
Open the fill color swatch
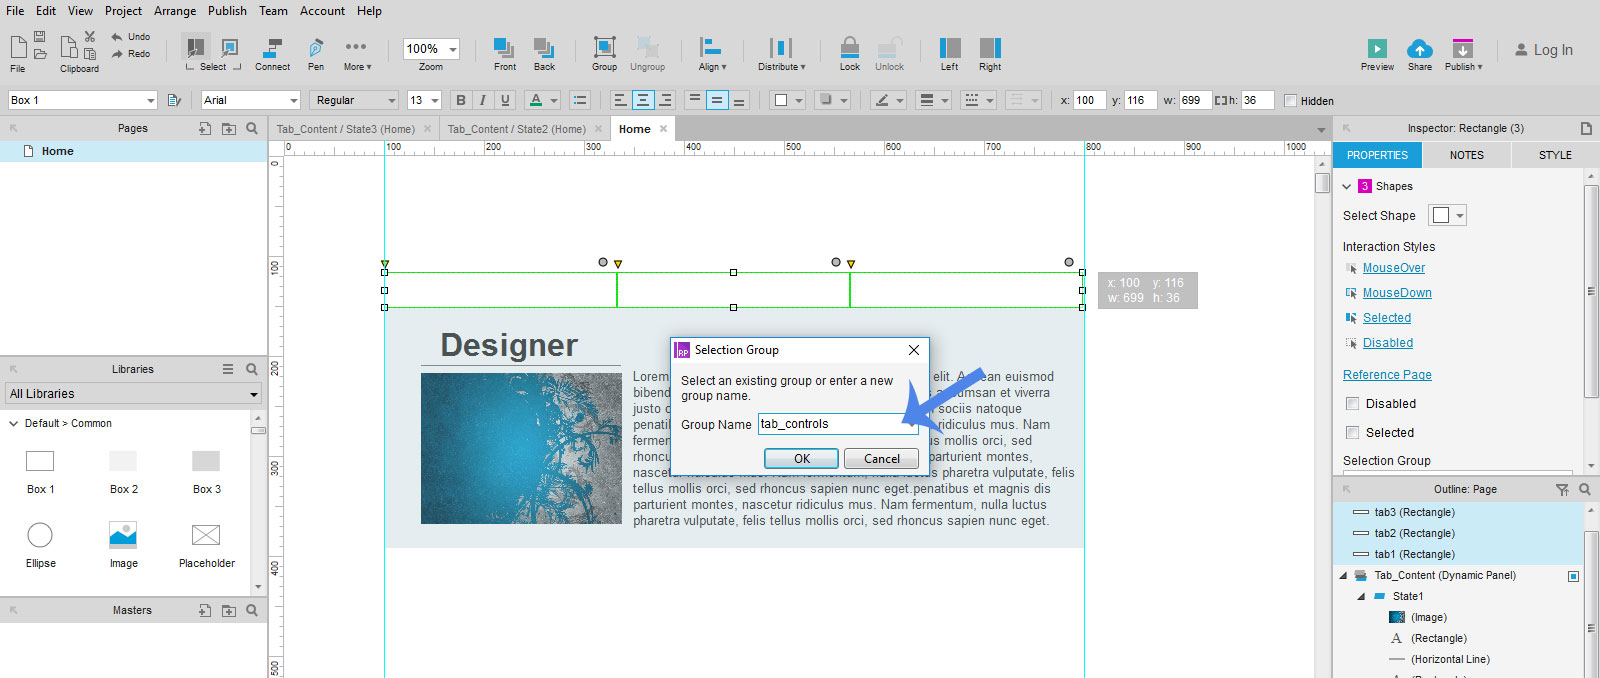click(788, 100)
